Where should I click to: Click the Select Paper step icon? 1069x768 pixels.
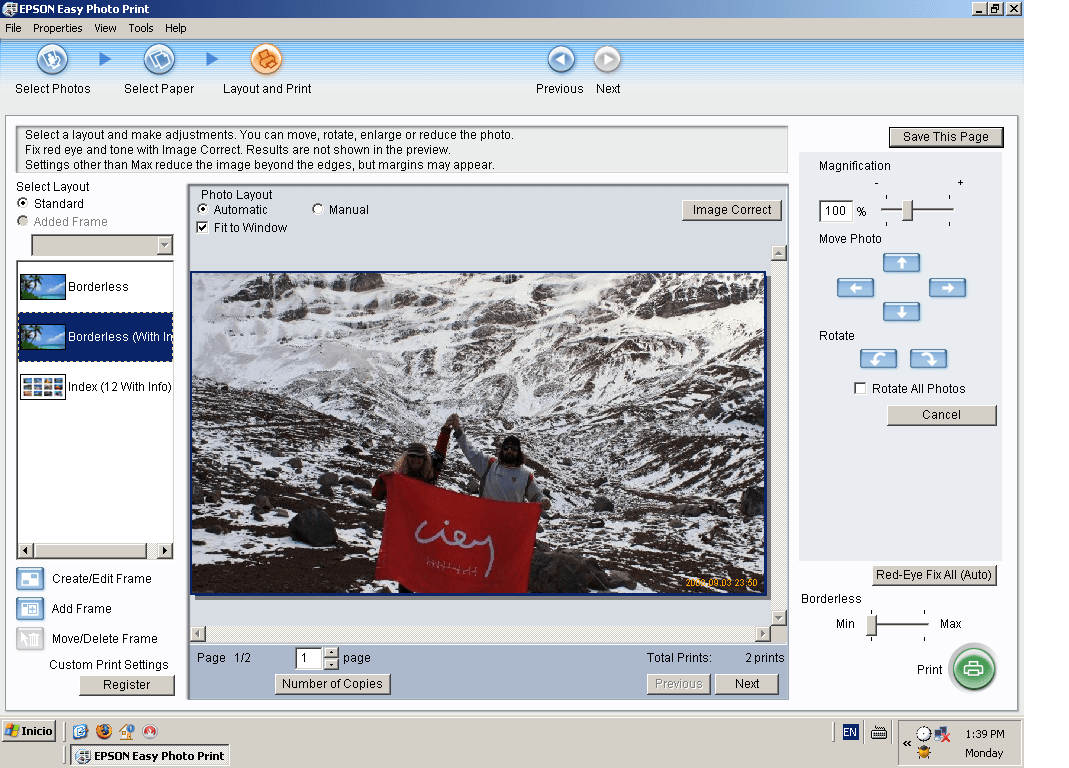[x=159, y=60]
